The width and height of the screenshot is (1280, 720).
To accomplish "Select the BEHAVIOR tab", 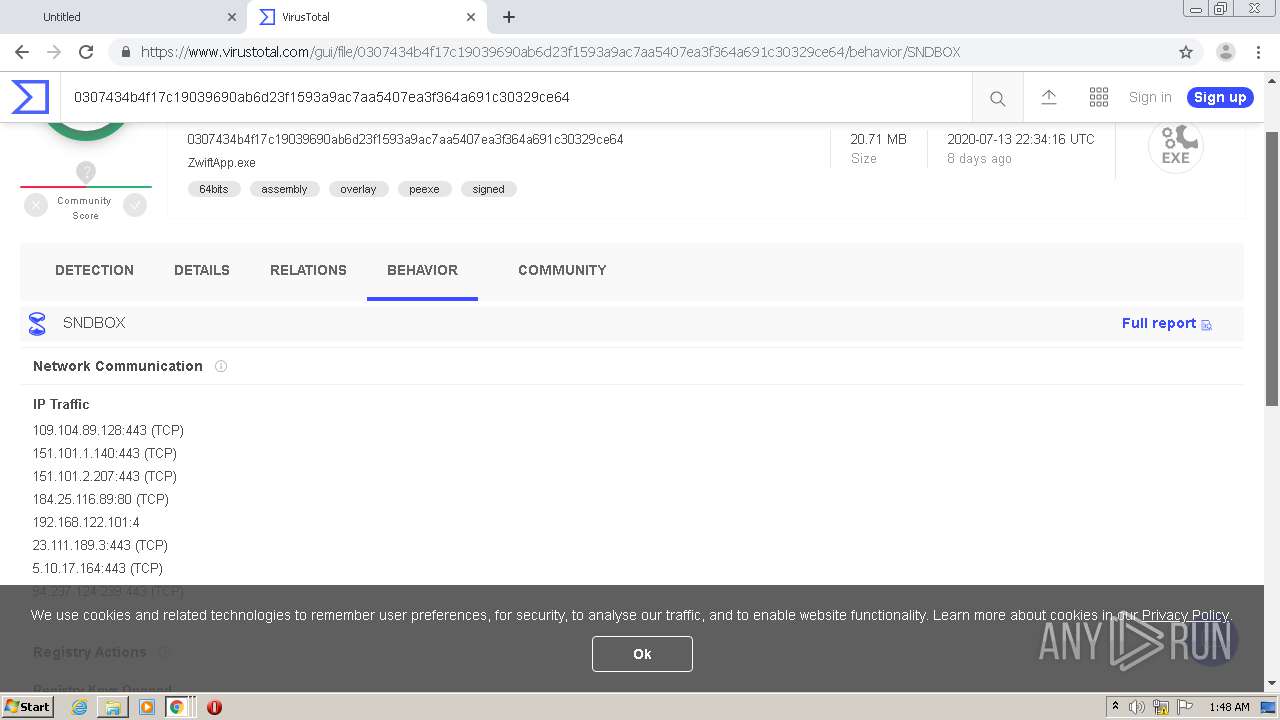I will (x=422, y=270).
